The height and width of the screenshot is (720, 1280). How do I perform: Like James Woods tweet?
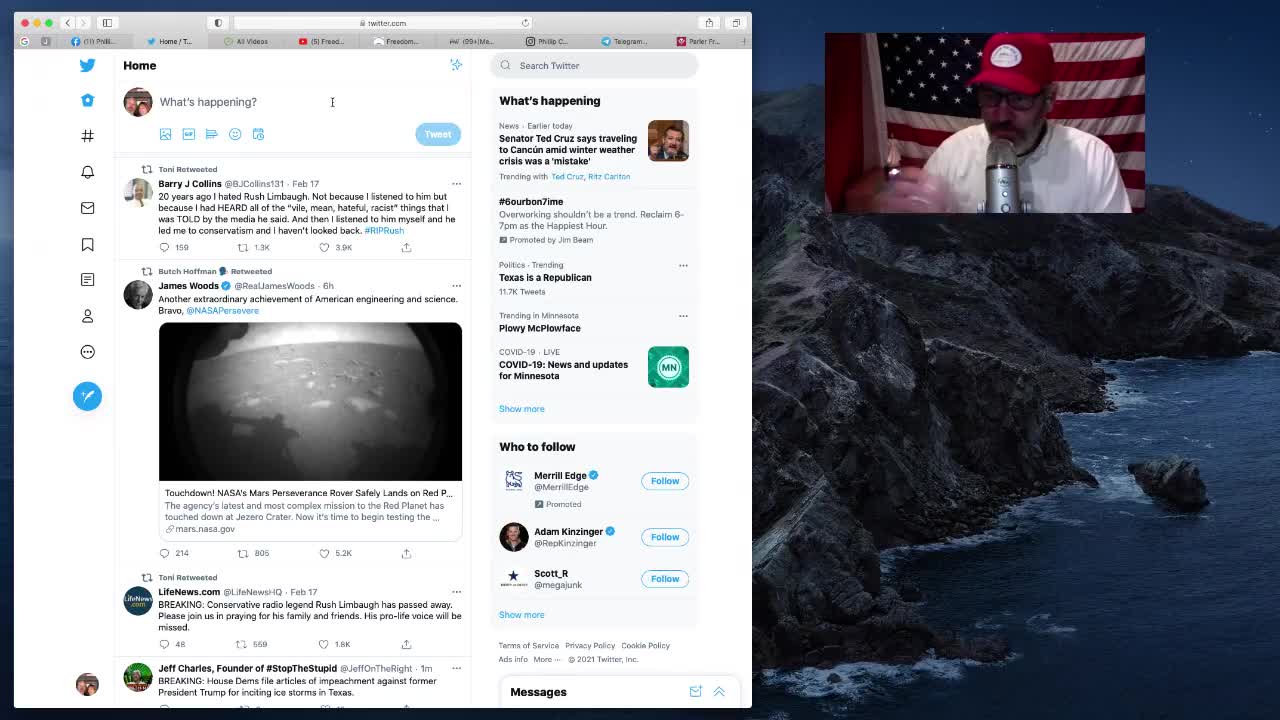[x=324, y=553]
